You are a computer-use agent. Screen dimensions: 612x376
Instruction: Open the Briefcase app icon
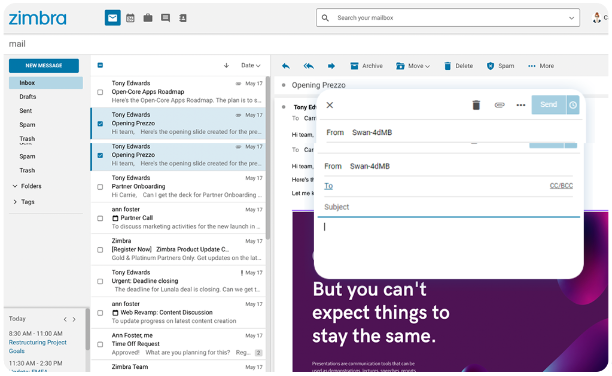point(148,18)
